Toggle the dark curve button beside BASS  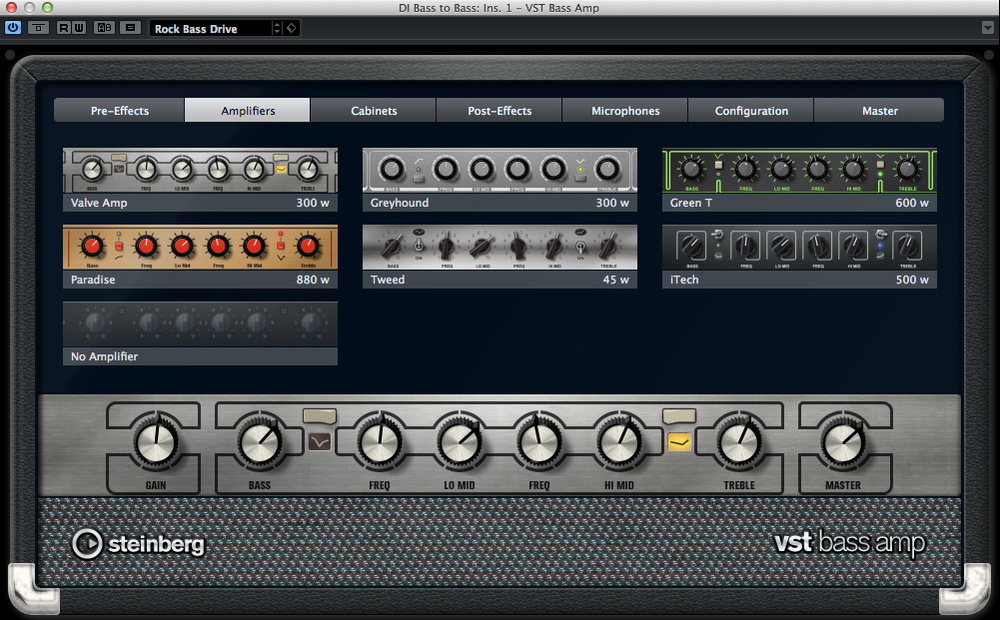click(x=320, y=441)
